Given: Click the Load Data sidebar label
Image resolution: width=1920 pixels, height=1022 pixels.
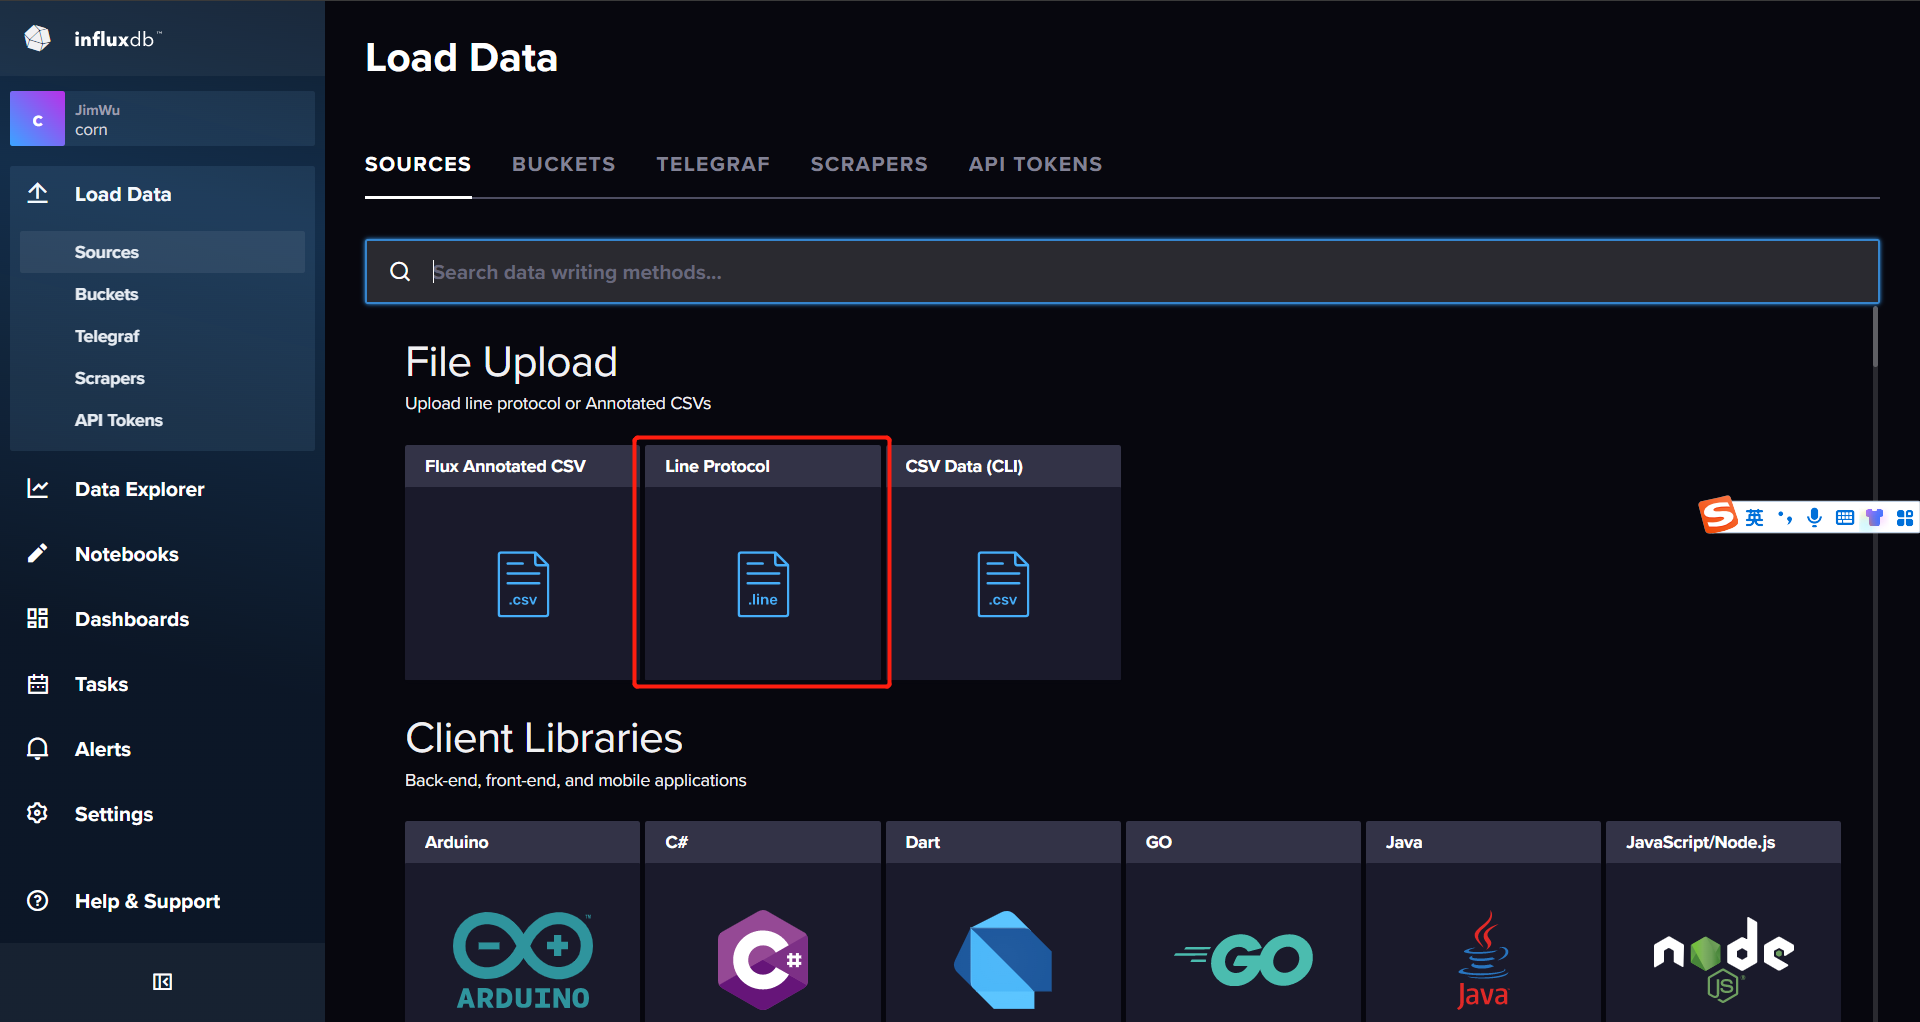Looking at the screenshot, I should click(123, 194).
